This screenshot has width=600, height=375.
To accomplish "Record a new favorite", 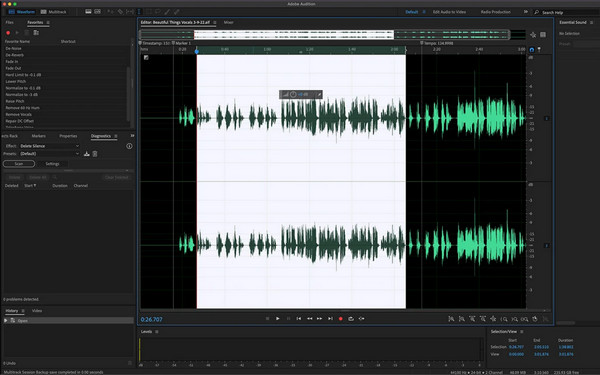I will click(x=8, y=33).
